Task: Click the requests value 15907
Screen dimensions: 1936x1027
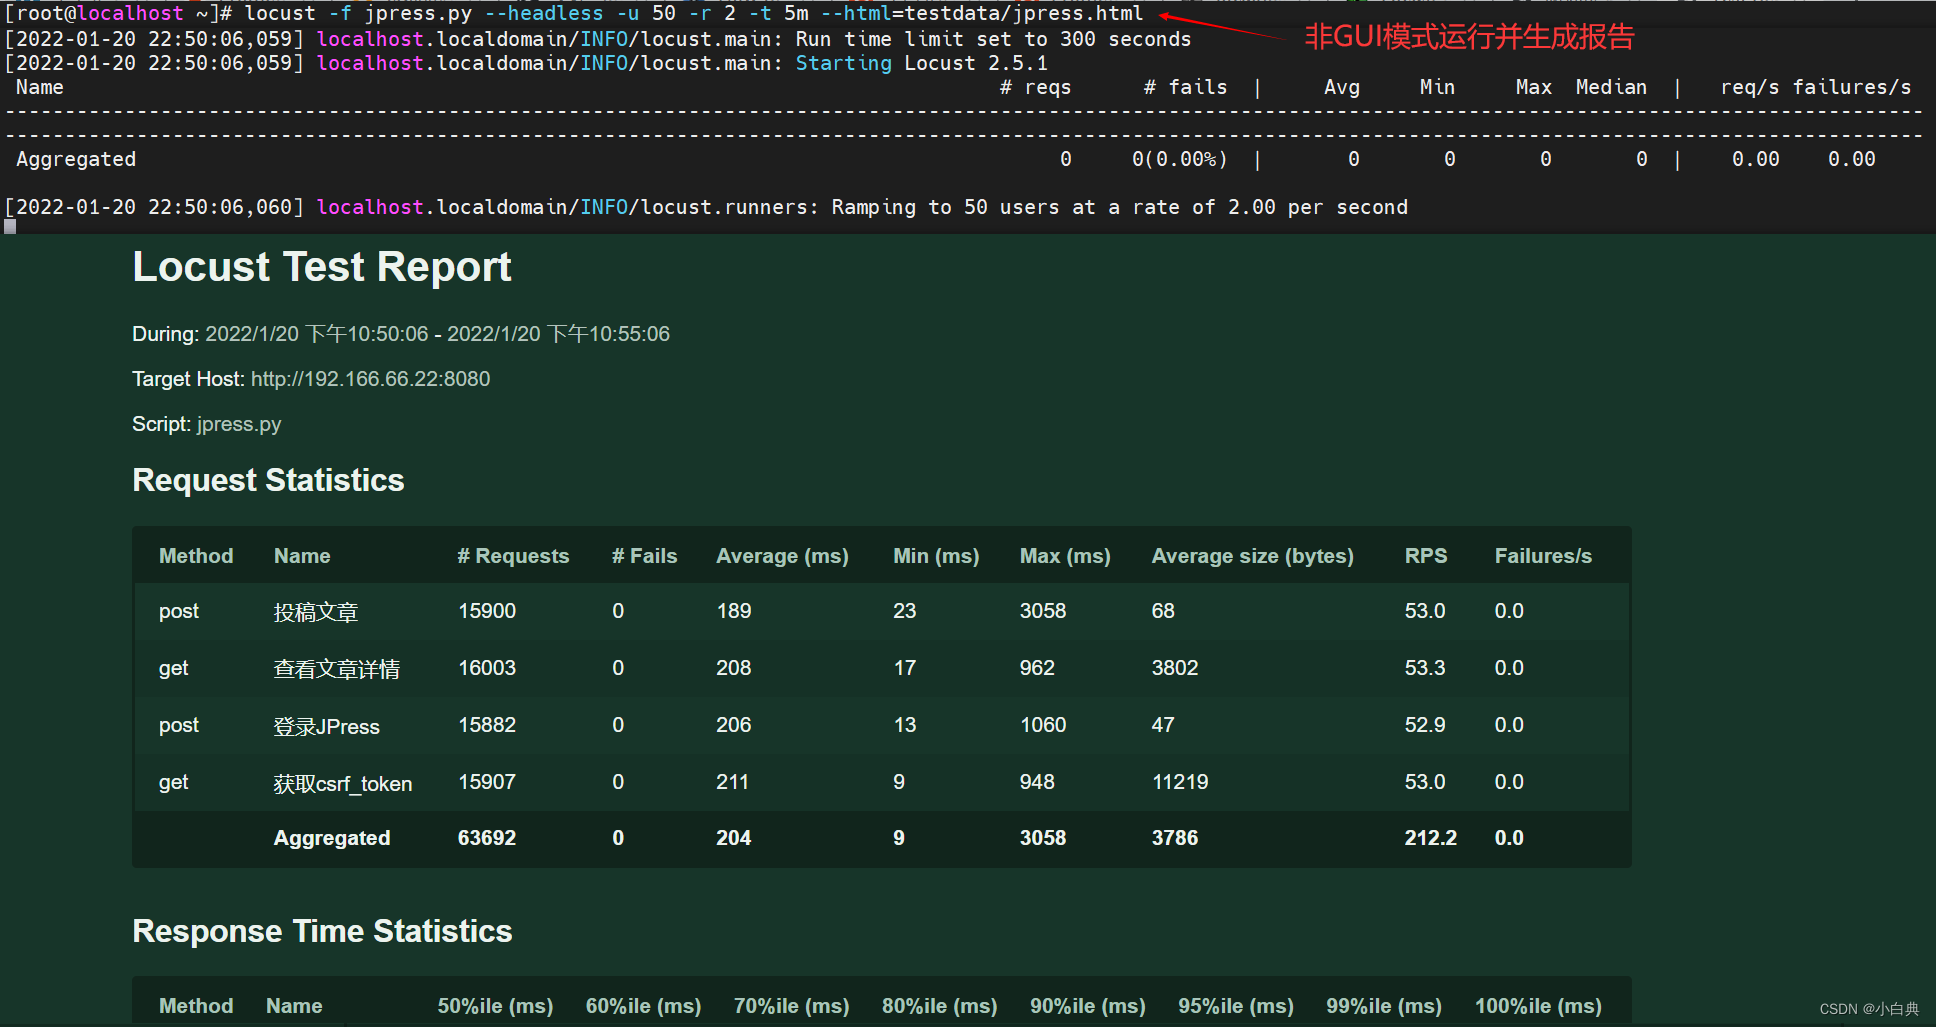Action: [x=487, y=782]
